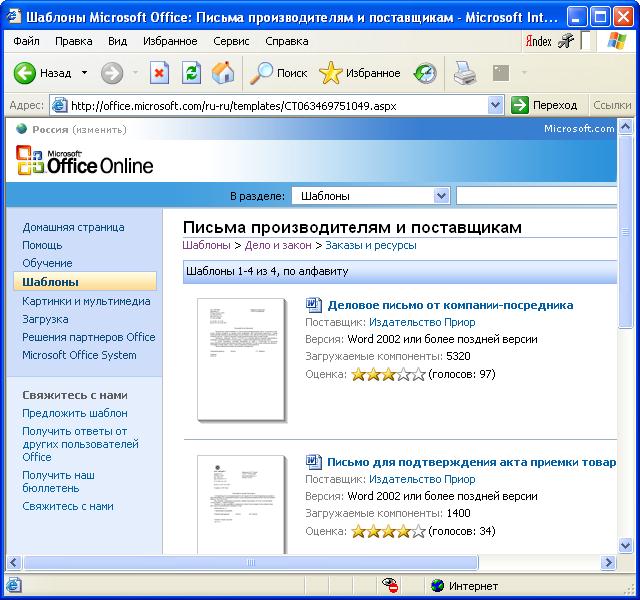Click the page icon in address bar
Image resolution: width=640 pixels, height=600 pixels.
59,105
